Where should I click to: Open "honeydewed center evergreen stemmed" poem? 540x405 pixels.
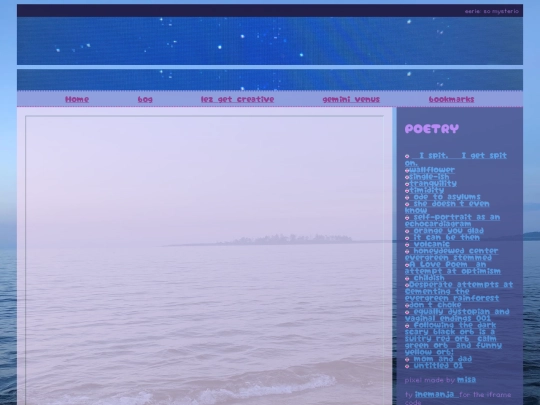tap(451, 254)
